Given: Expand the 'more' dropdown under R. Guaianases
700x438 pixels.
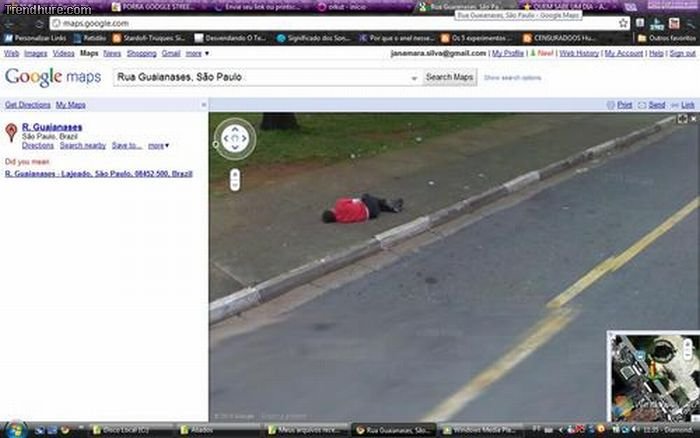Looking at the screenshot, I should [x=158, y=146].
